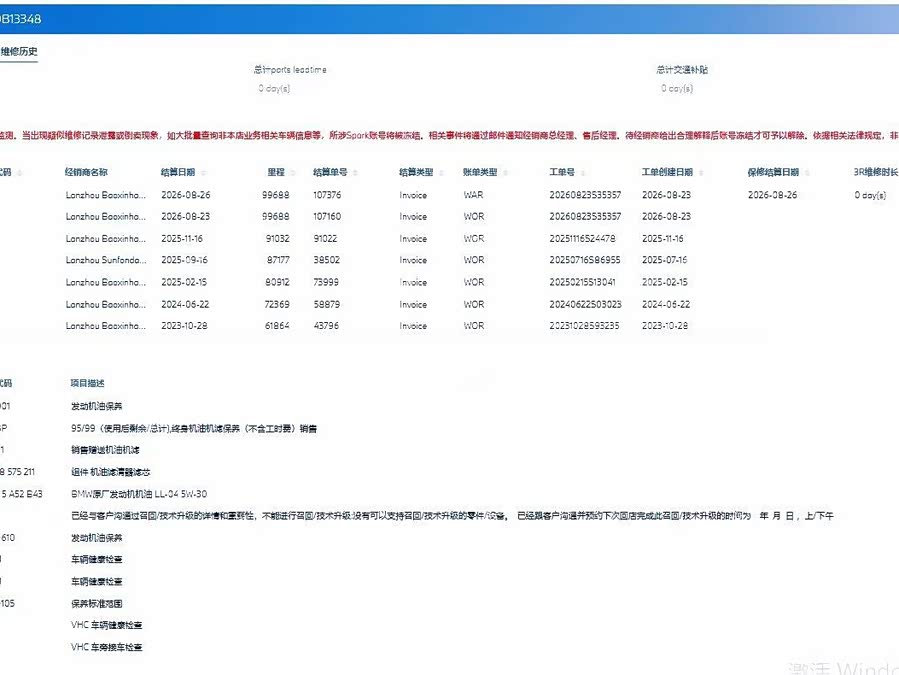Click the sort arrows next to 账单类型

[x=505, y=173]
